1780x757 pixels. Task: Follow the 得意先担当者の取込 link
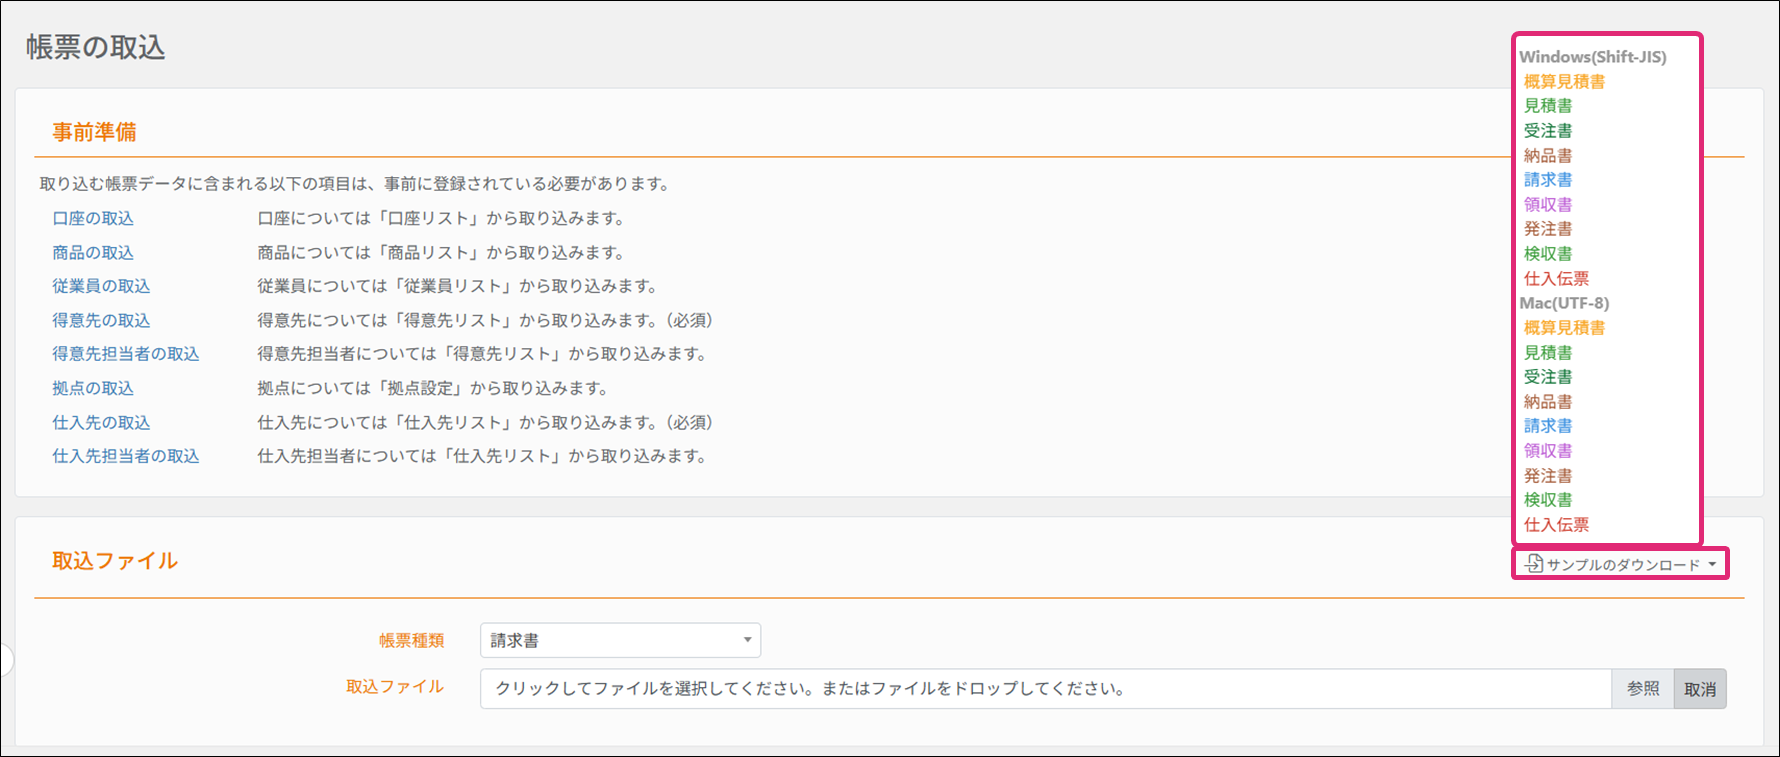(x=126, y=354)
